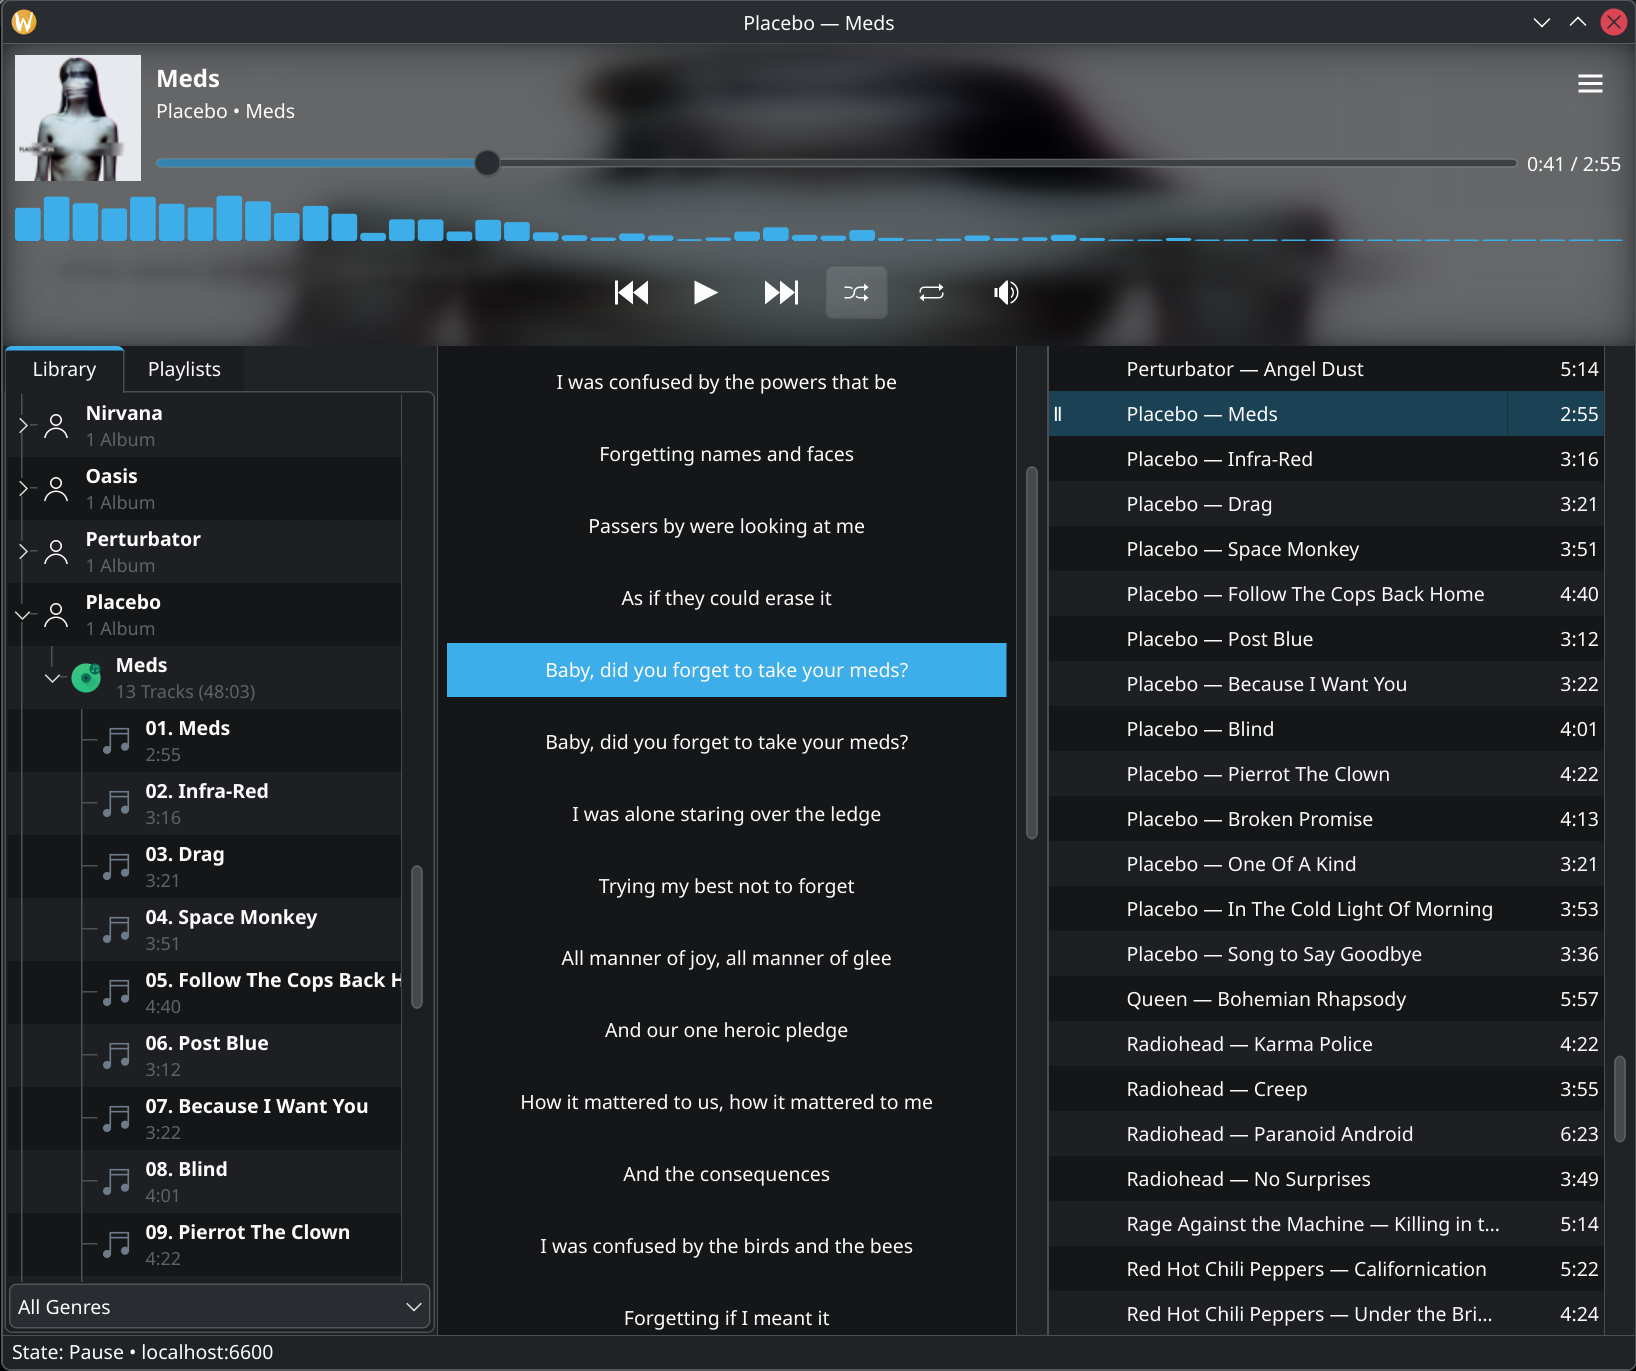Expand the Perturbator artist

click(24, 551)
